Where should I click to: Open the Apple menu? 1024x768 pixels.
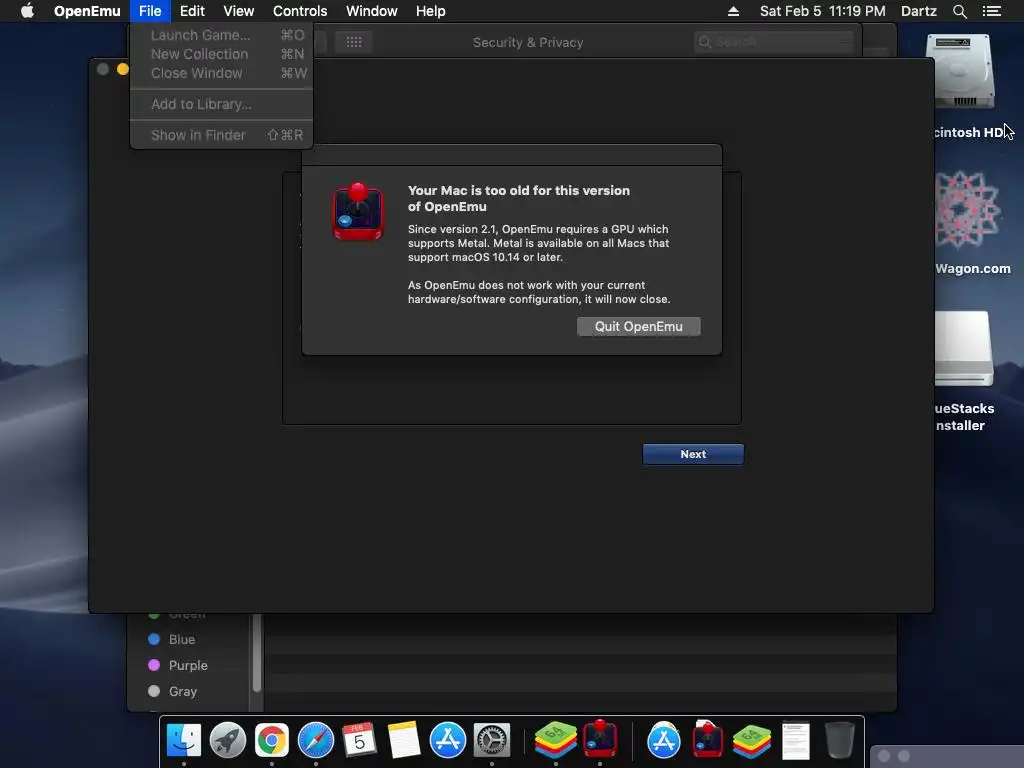(x=27, y=11)
